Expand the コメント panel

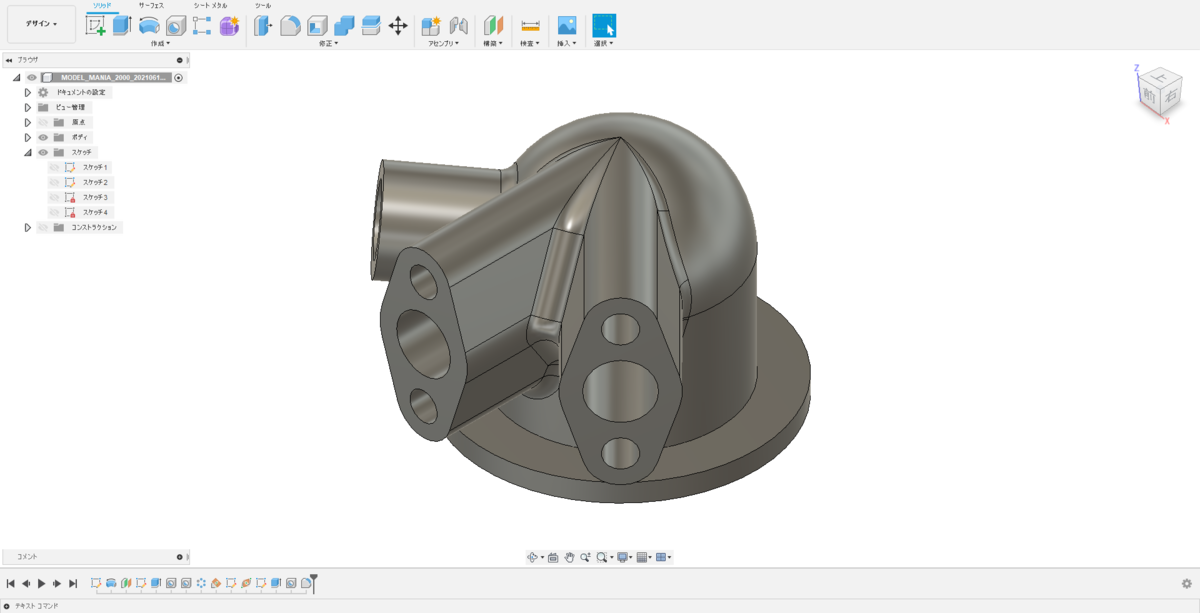point(181,557)
